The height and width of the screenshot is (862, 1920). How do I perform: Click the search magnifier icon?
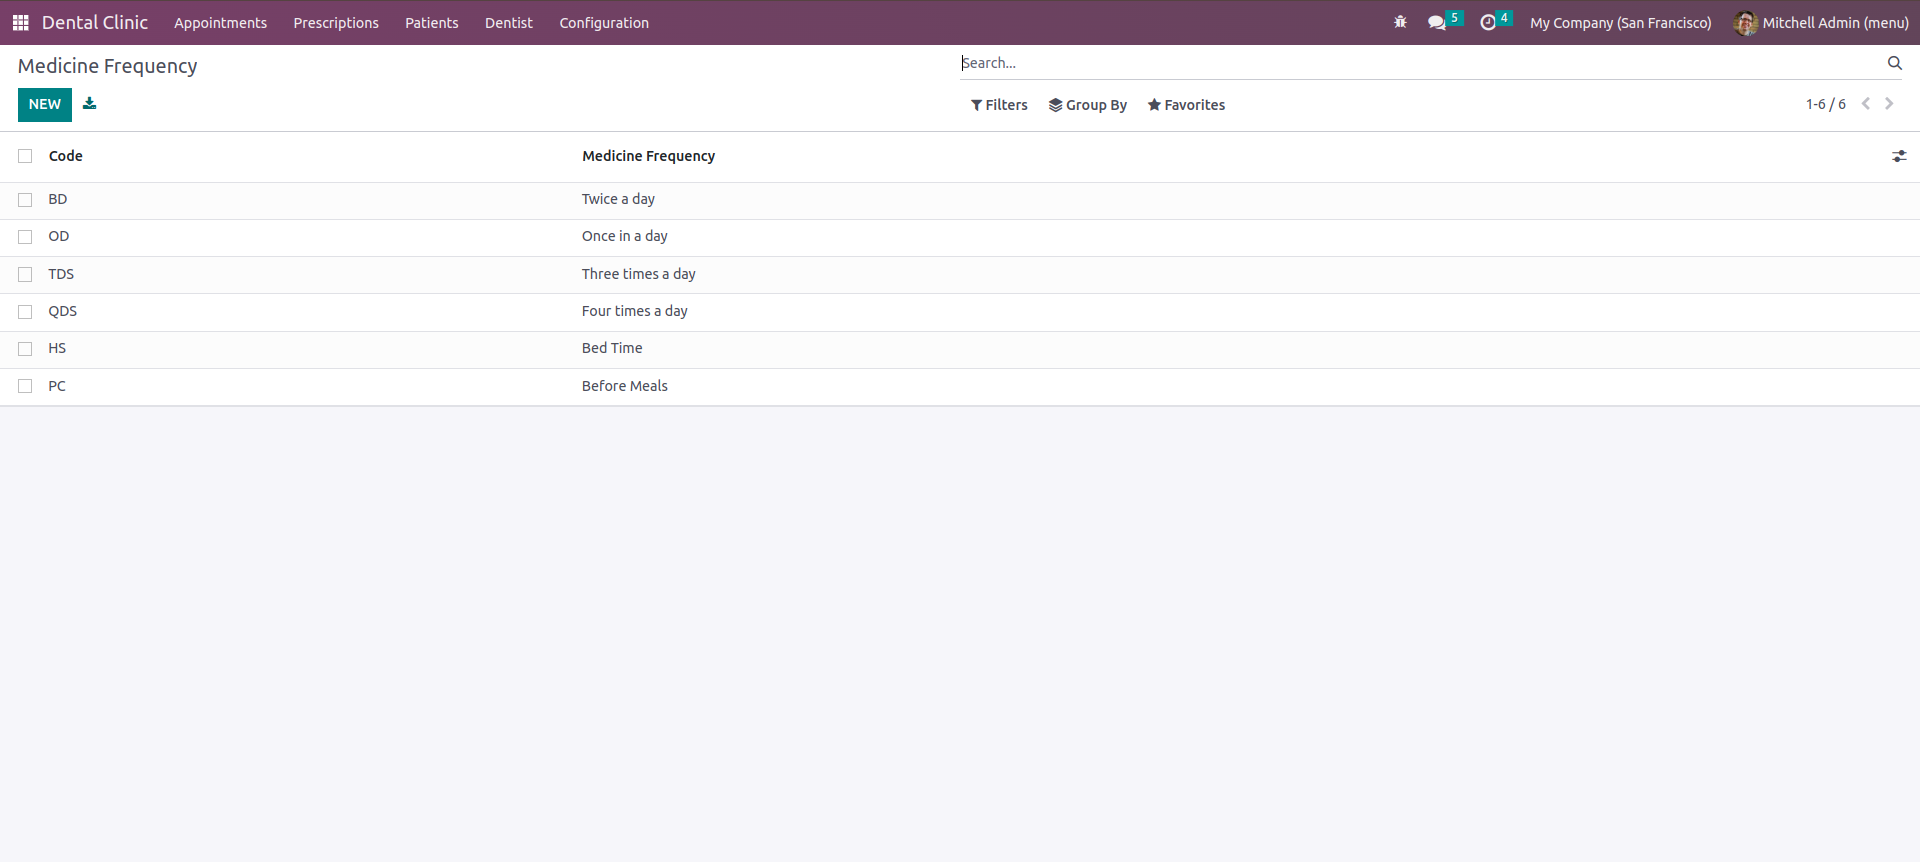[x=1894, y=63]
